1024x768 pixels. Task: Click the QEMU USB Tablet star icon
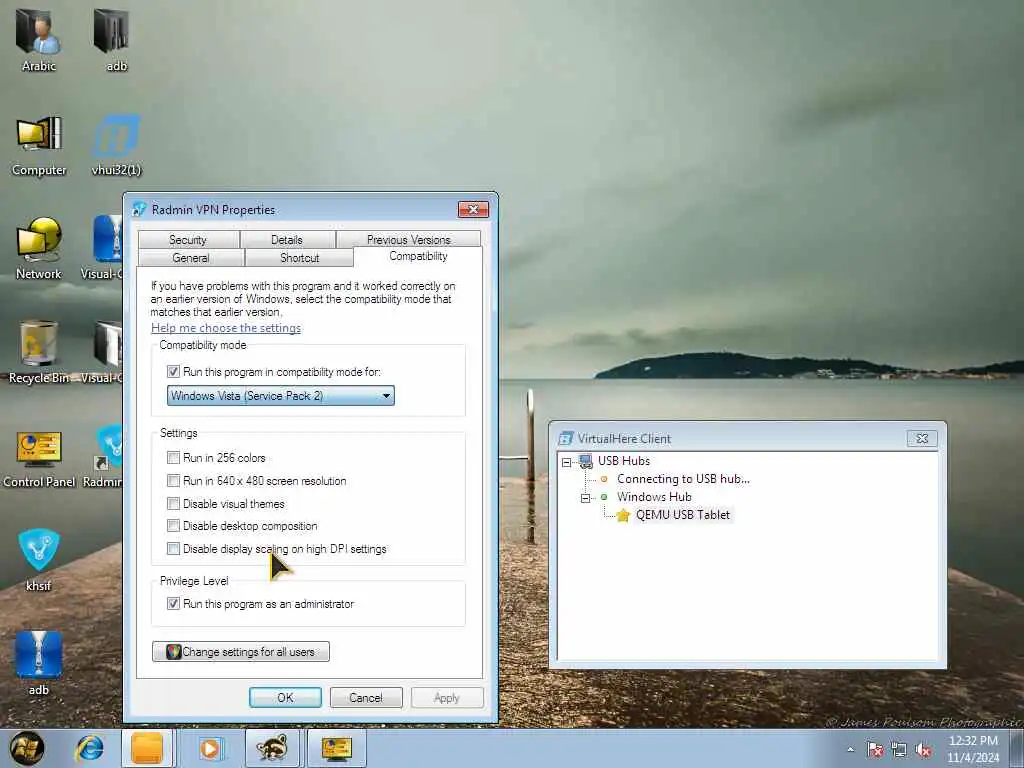click(623, 515)
